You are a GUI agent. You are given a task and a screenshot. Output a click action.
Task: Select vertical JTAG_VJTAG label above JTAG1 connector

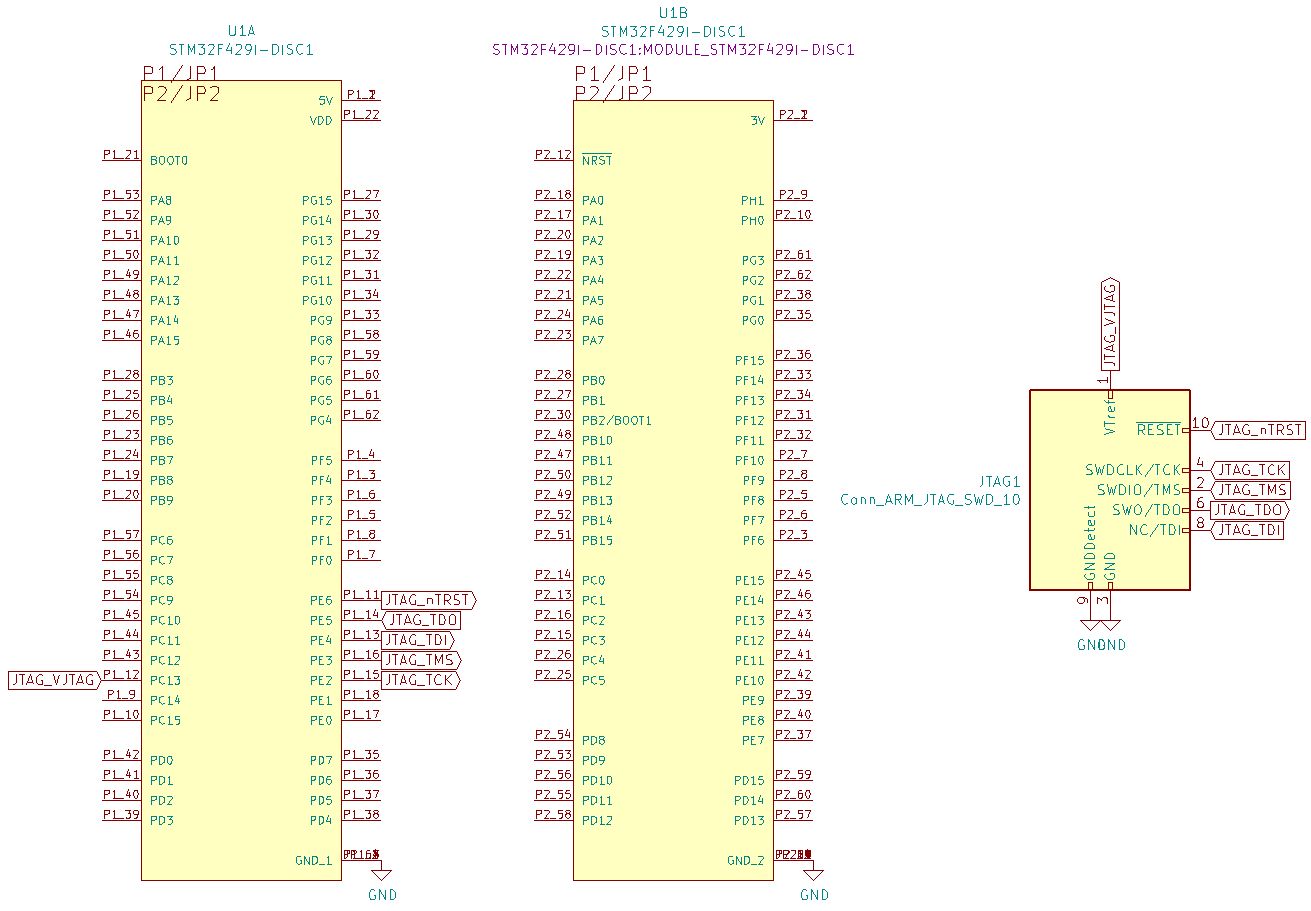pos(1109,326)
